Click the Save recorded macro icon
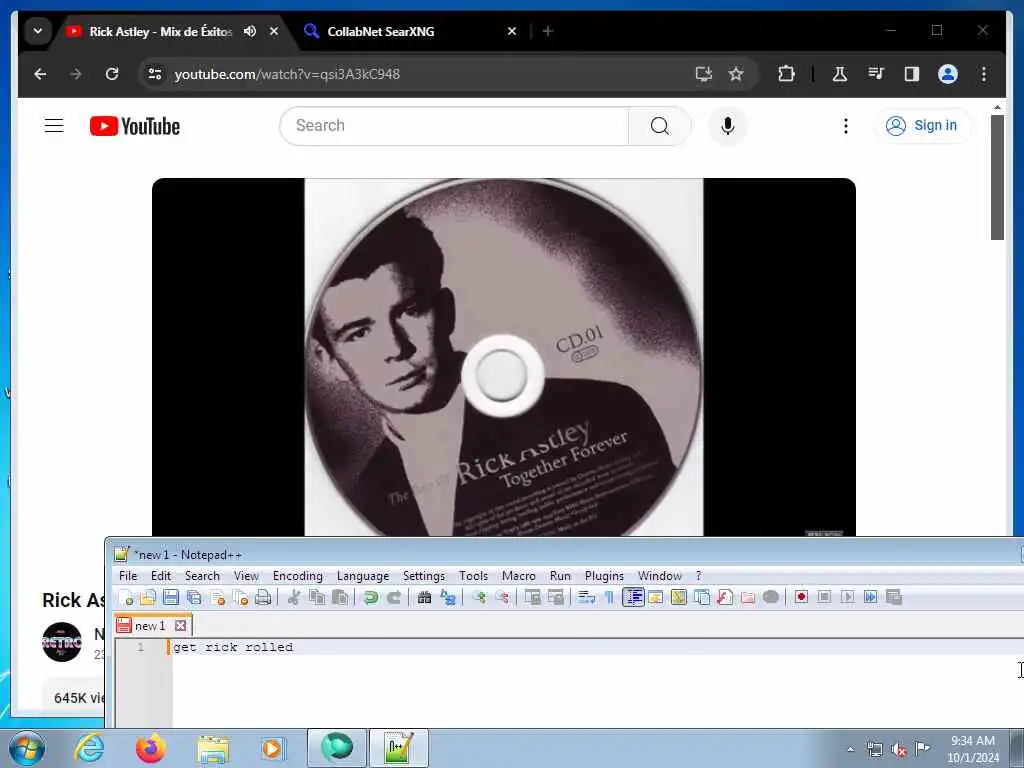Screen dimensions: 1024x768 [893, 597]
